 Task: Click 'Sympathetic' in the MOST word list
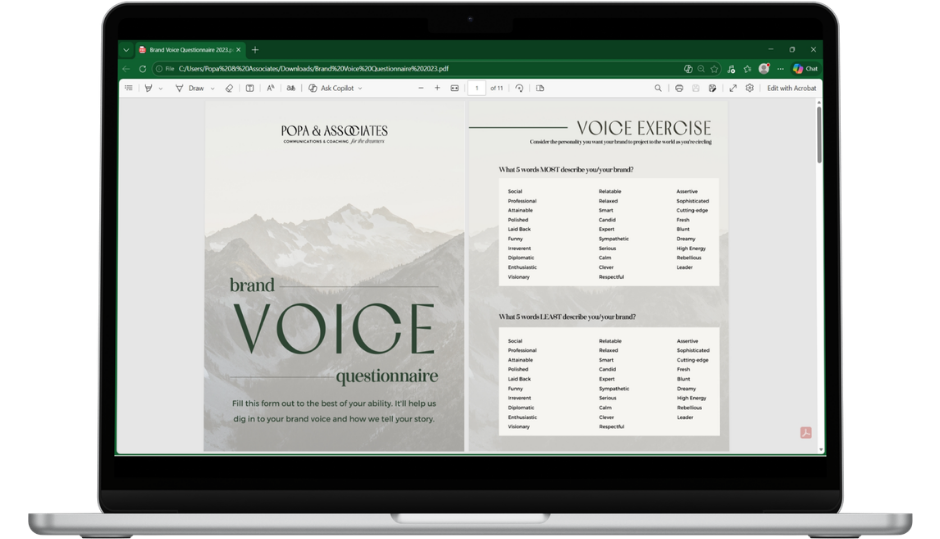[613, 239]
